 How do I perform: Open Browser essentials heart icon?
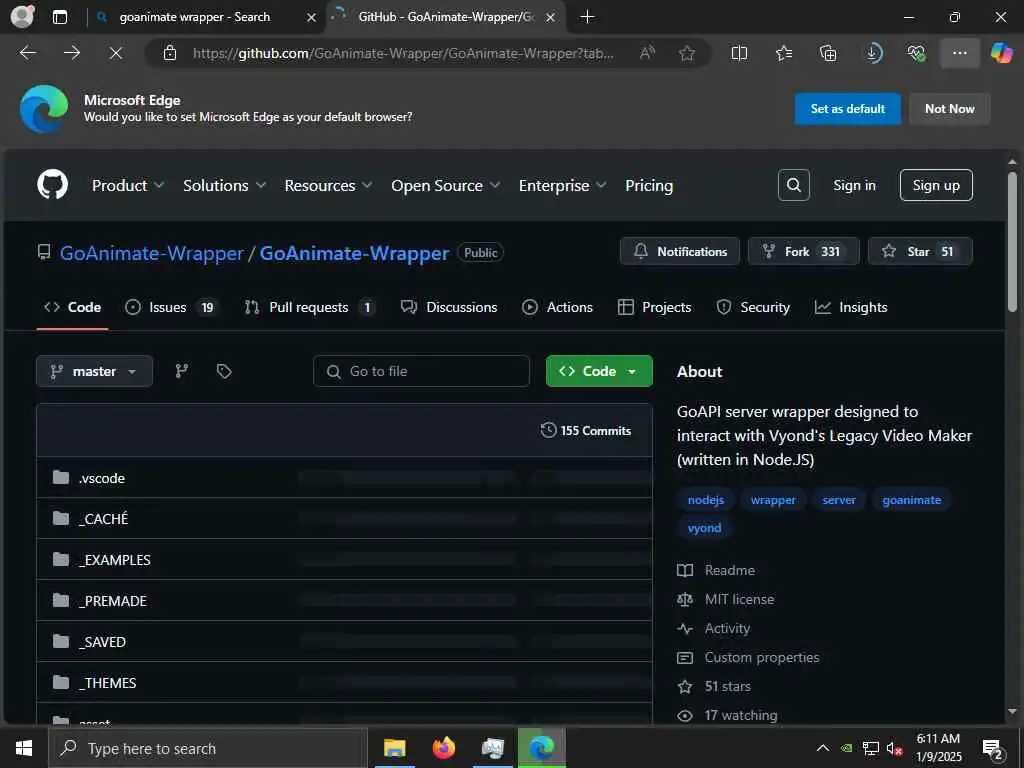click(916, 53)
